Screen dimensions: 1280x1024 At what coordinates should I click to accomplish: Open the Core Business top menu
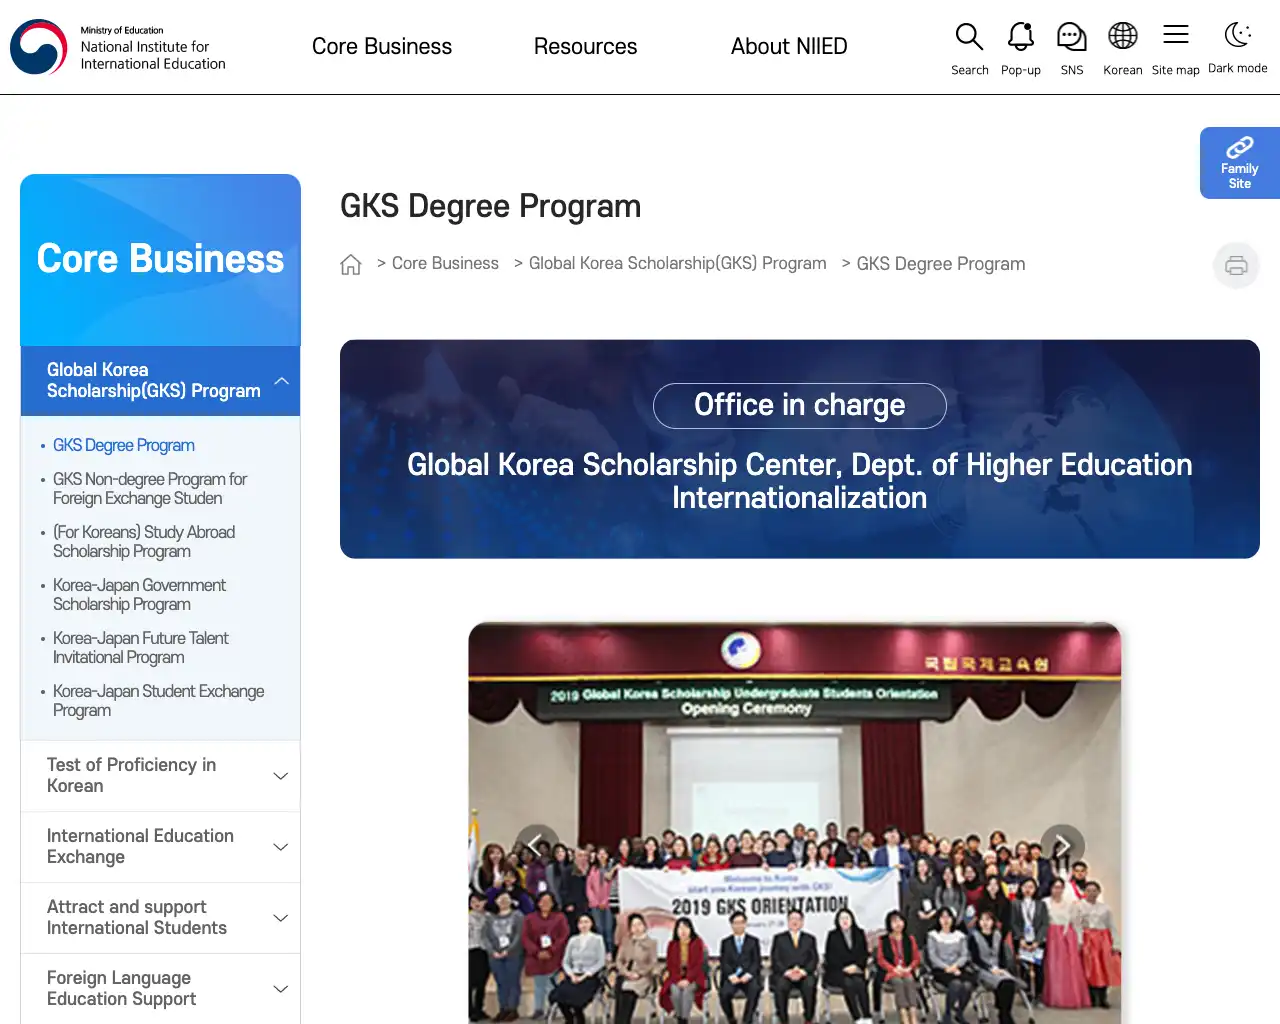point(382,47)
